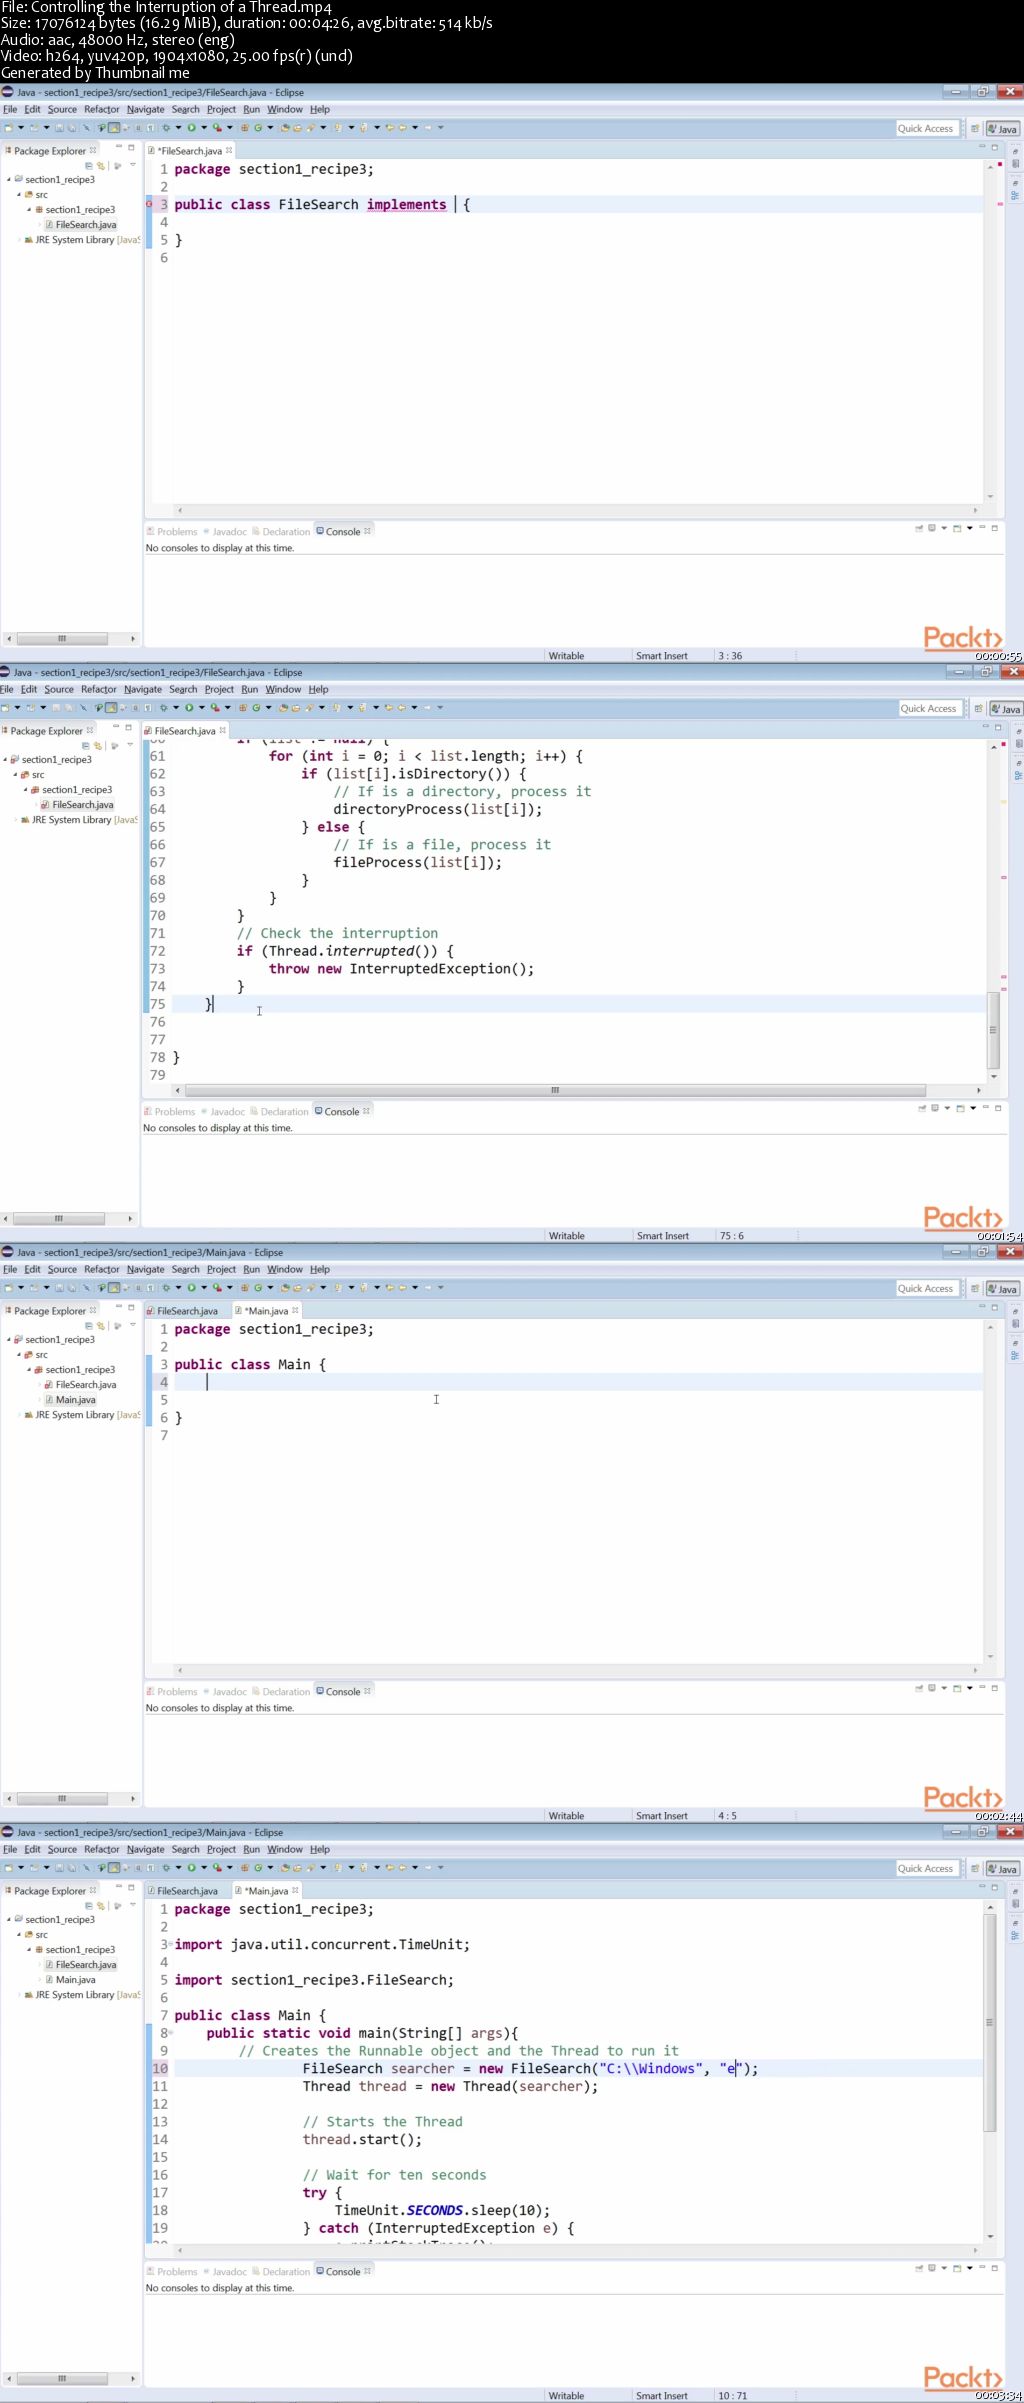
Task: Open the Refactor menu in the 00:01:54 frame
Action: [99, 690]
